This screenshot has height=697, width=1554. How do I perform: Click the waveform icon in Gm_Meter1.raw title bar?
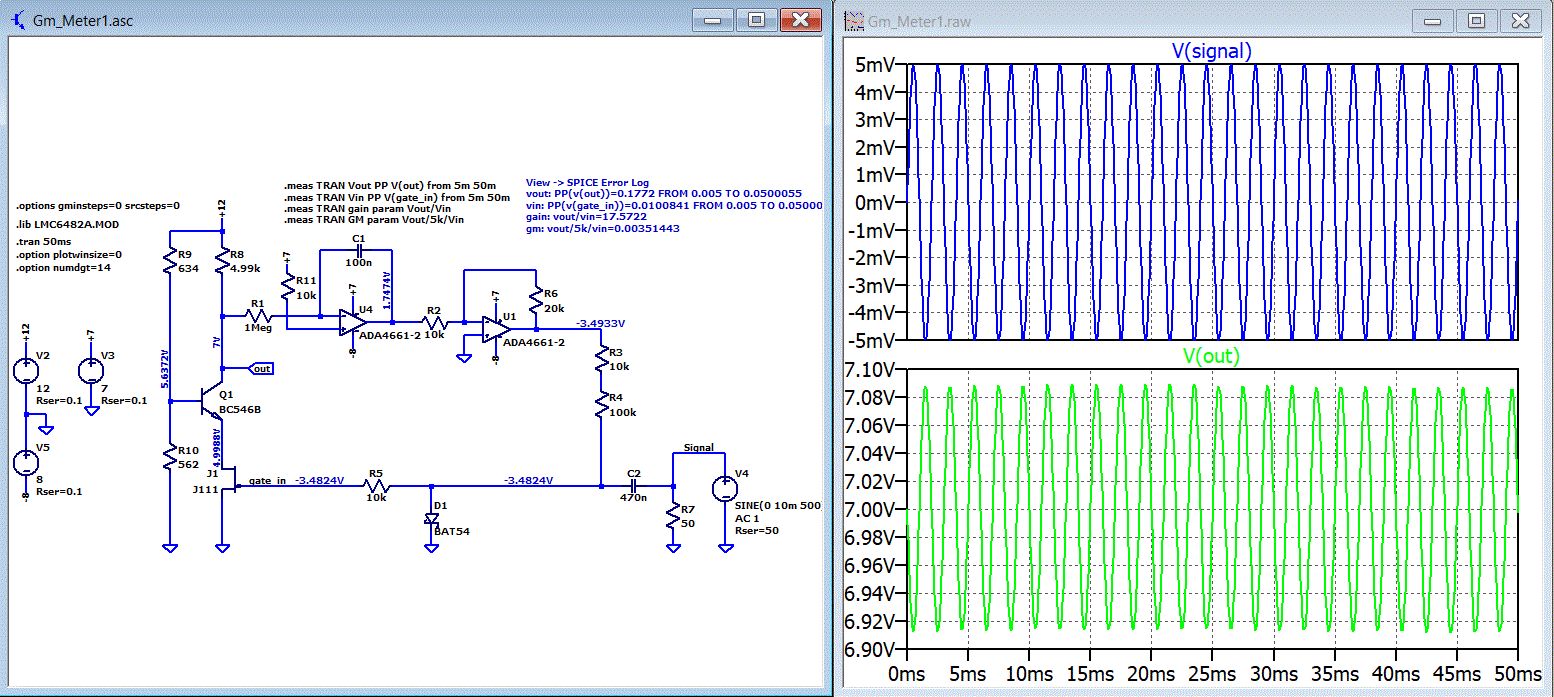(x=854, y=21)
